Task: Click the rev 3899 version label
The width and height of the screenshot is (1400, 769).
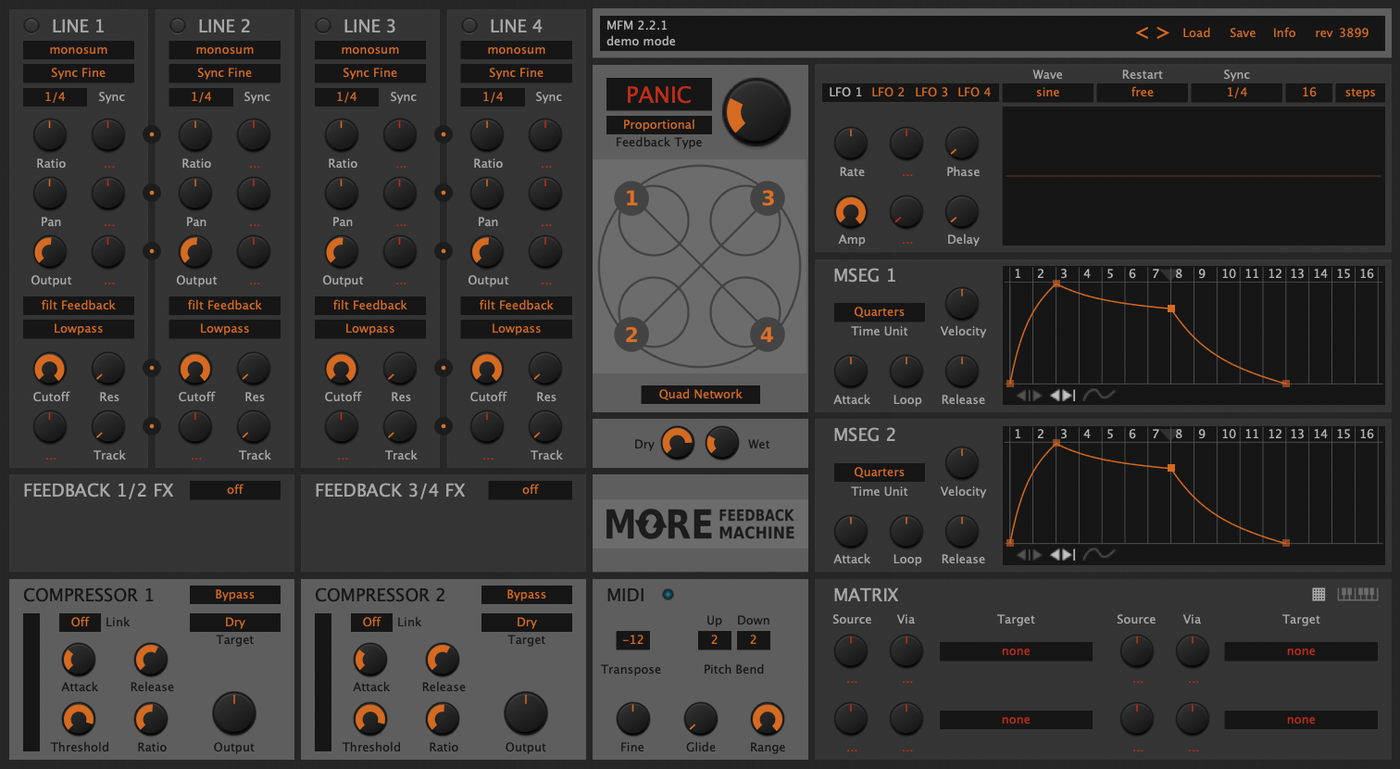Action: tap(1341, 33)
